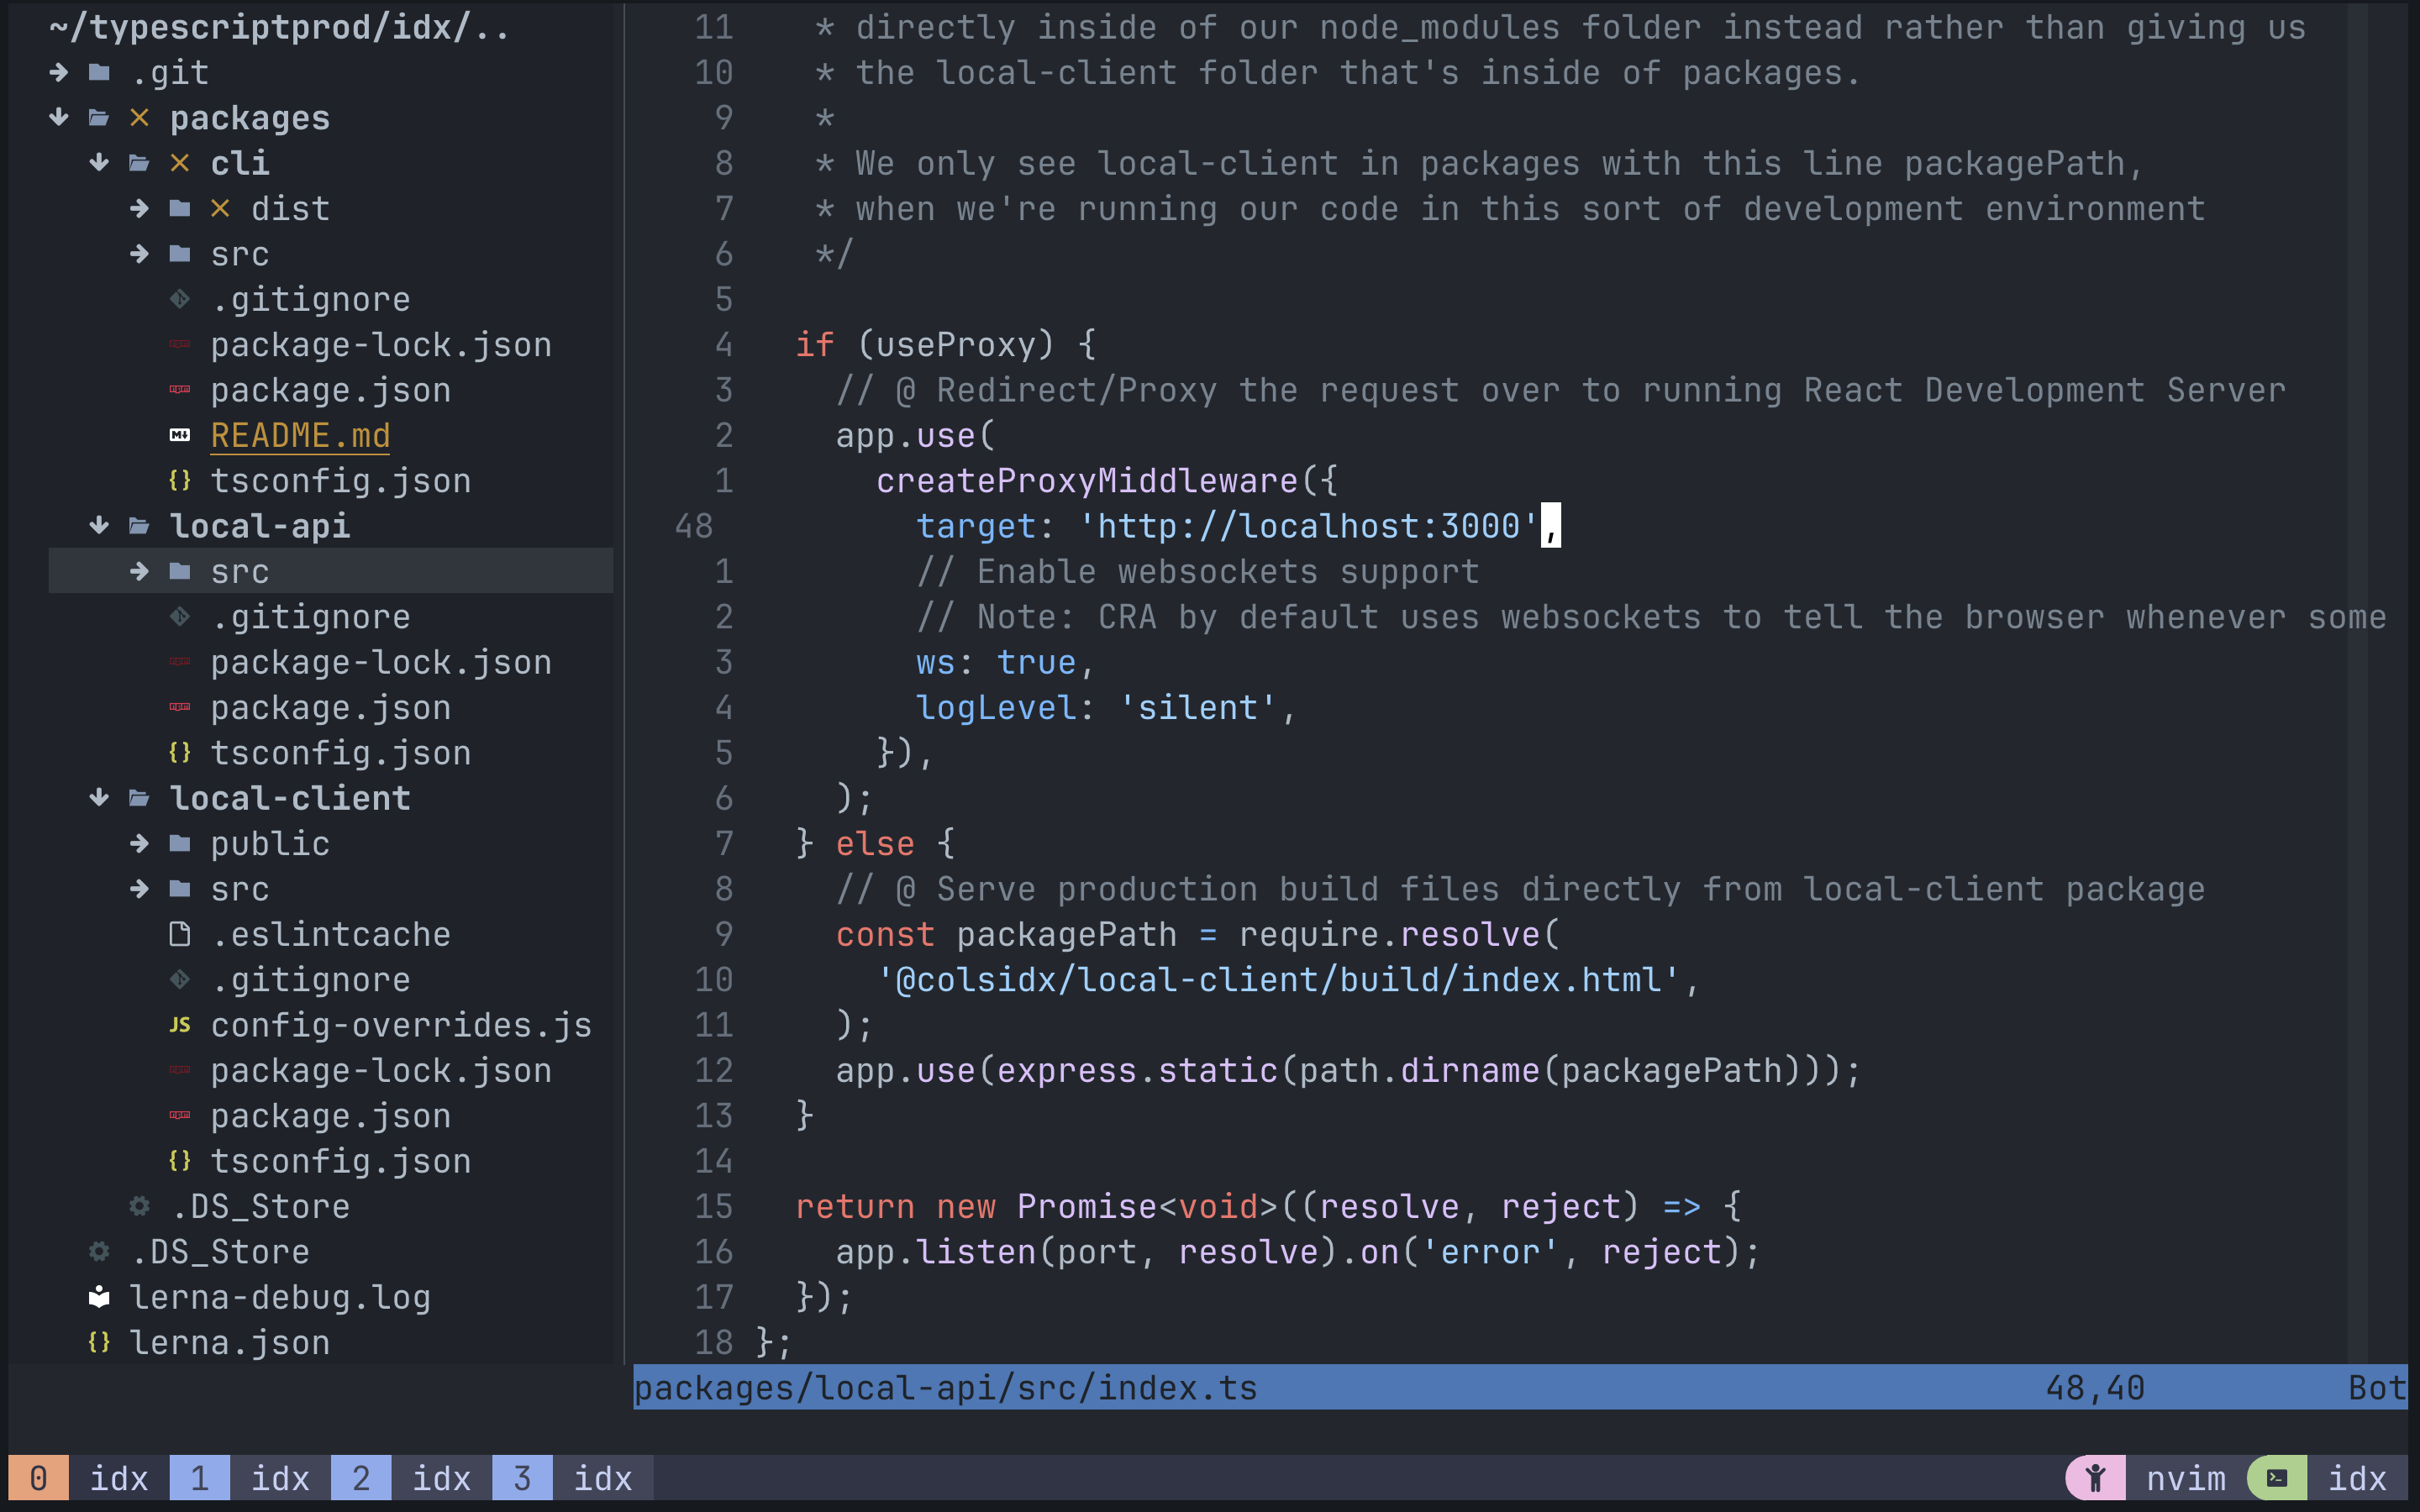Screen dimensions: 2420x1512
Task: Expand the public folder in local-client
Action: click(x=139, y=843)
